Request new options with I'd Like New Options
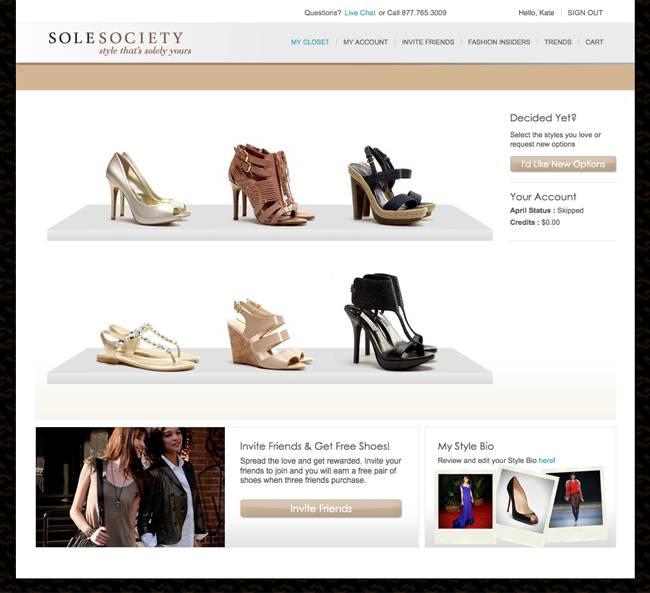The height and width of the screenshot is (593, 650). pos(563,164)
